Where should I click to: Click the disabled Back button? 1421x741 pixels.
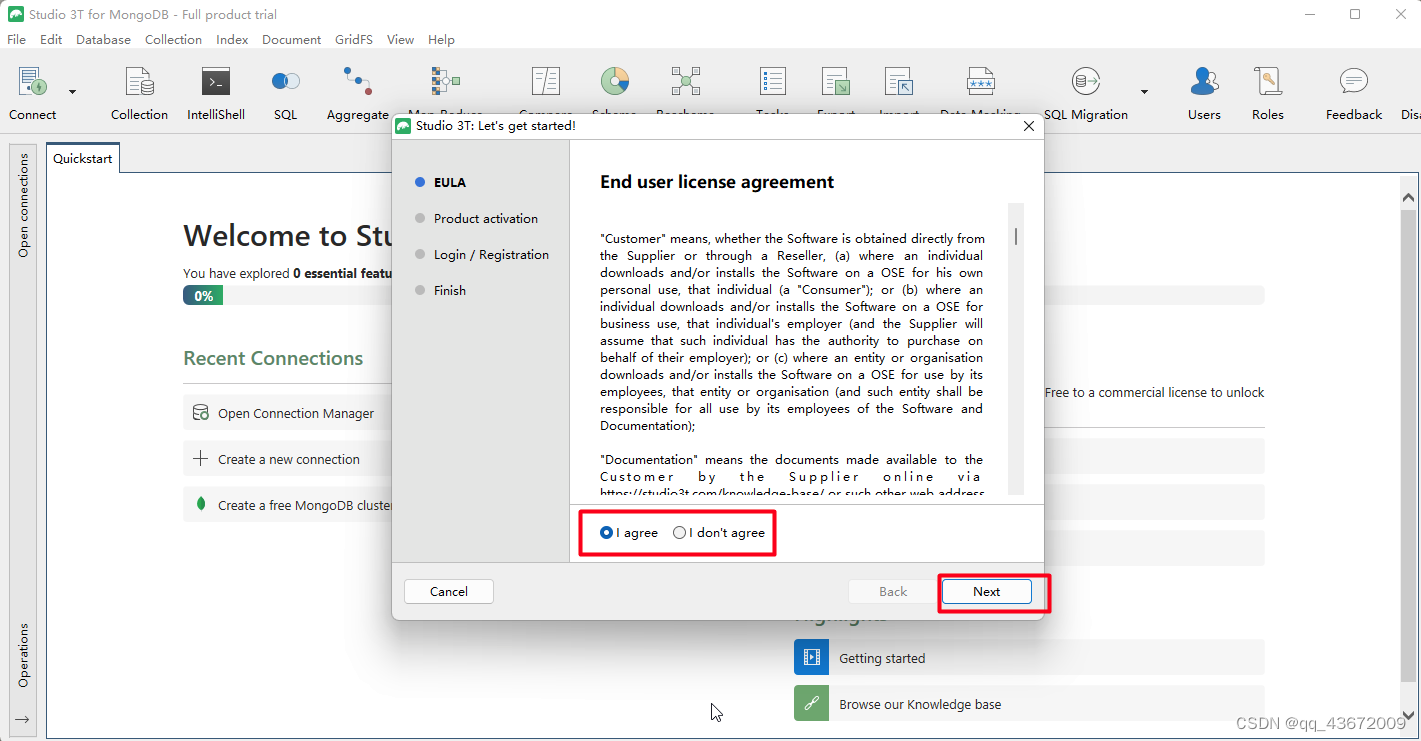pyautogui.click(x=893, y=591)
